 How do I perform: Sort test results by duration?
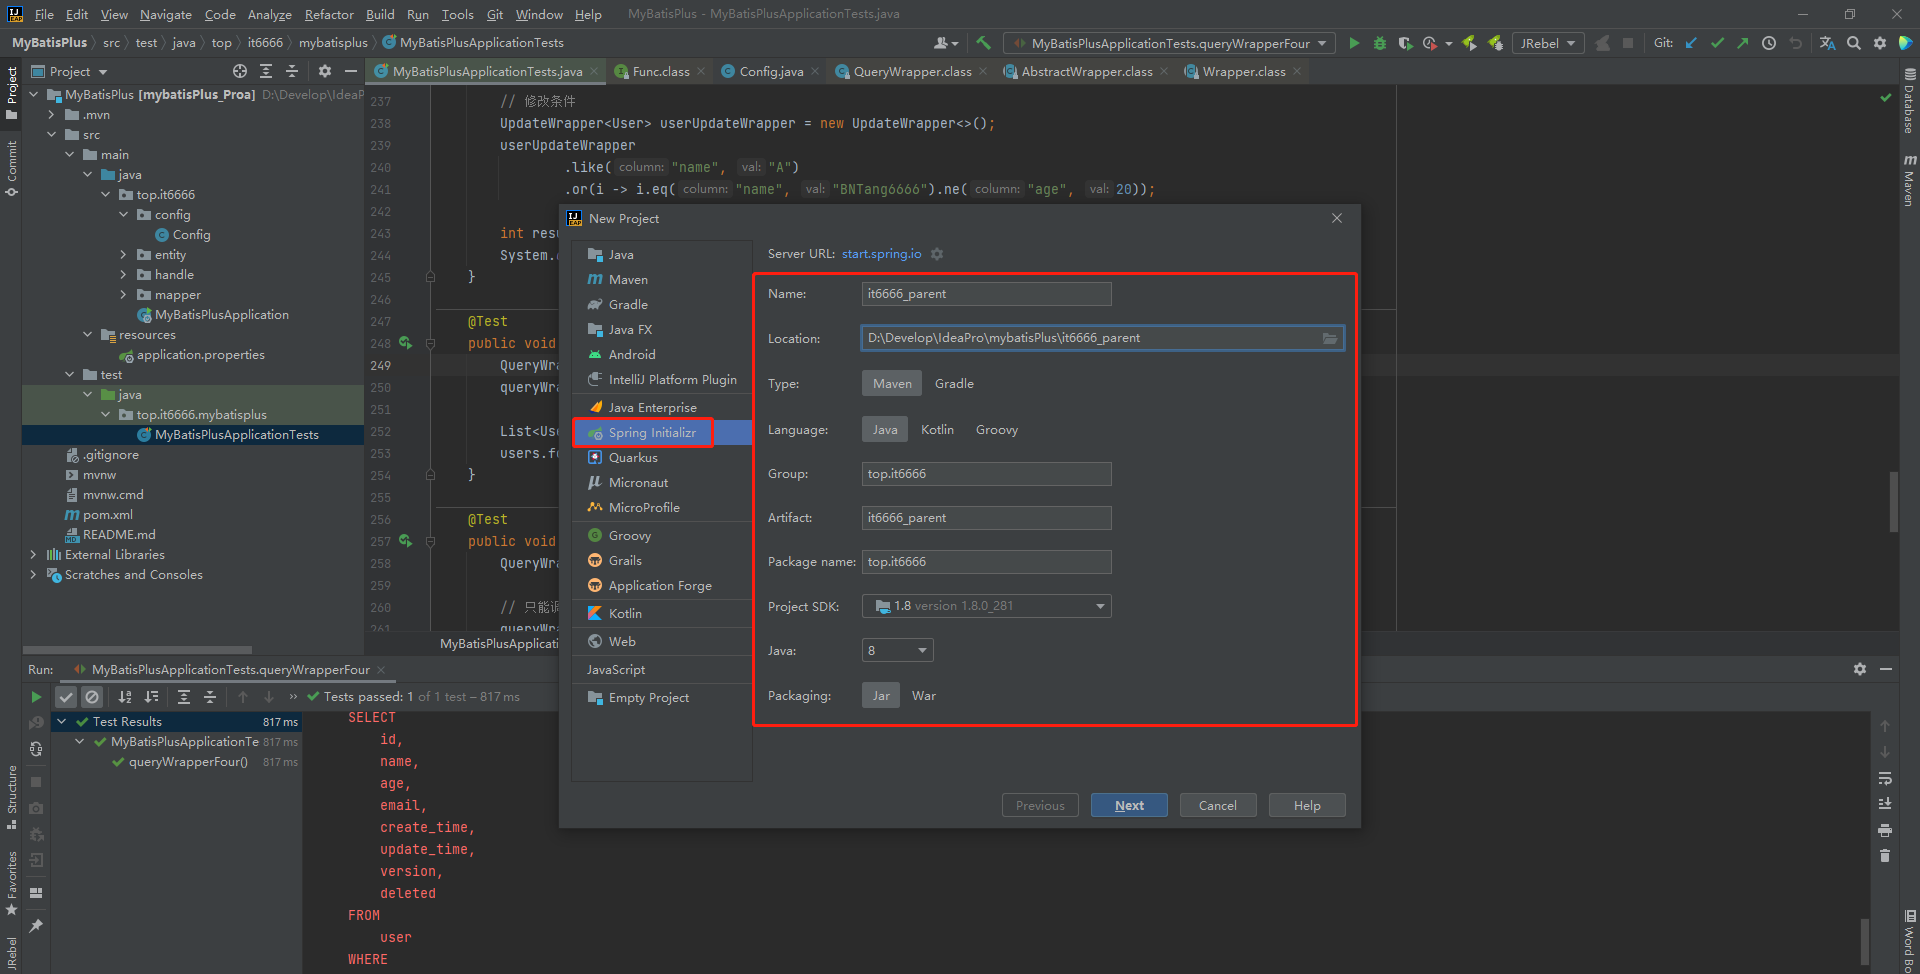(x=151, y=697)
